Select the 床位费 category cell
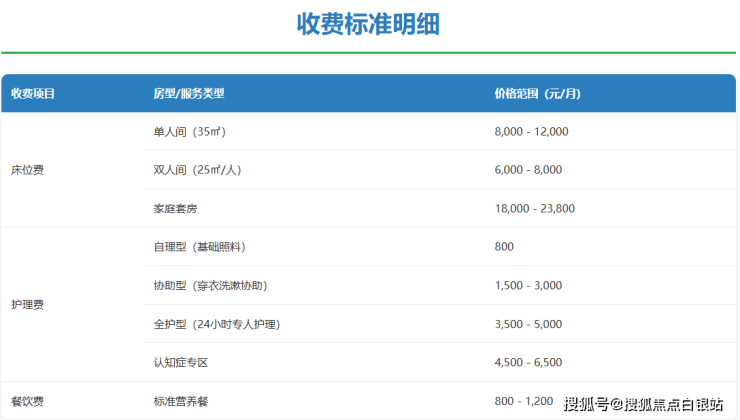This screenshot has height=420, width=740. [x=28, y=170]
